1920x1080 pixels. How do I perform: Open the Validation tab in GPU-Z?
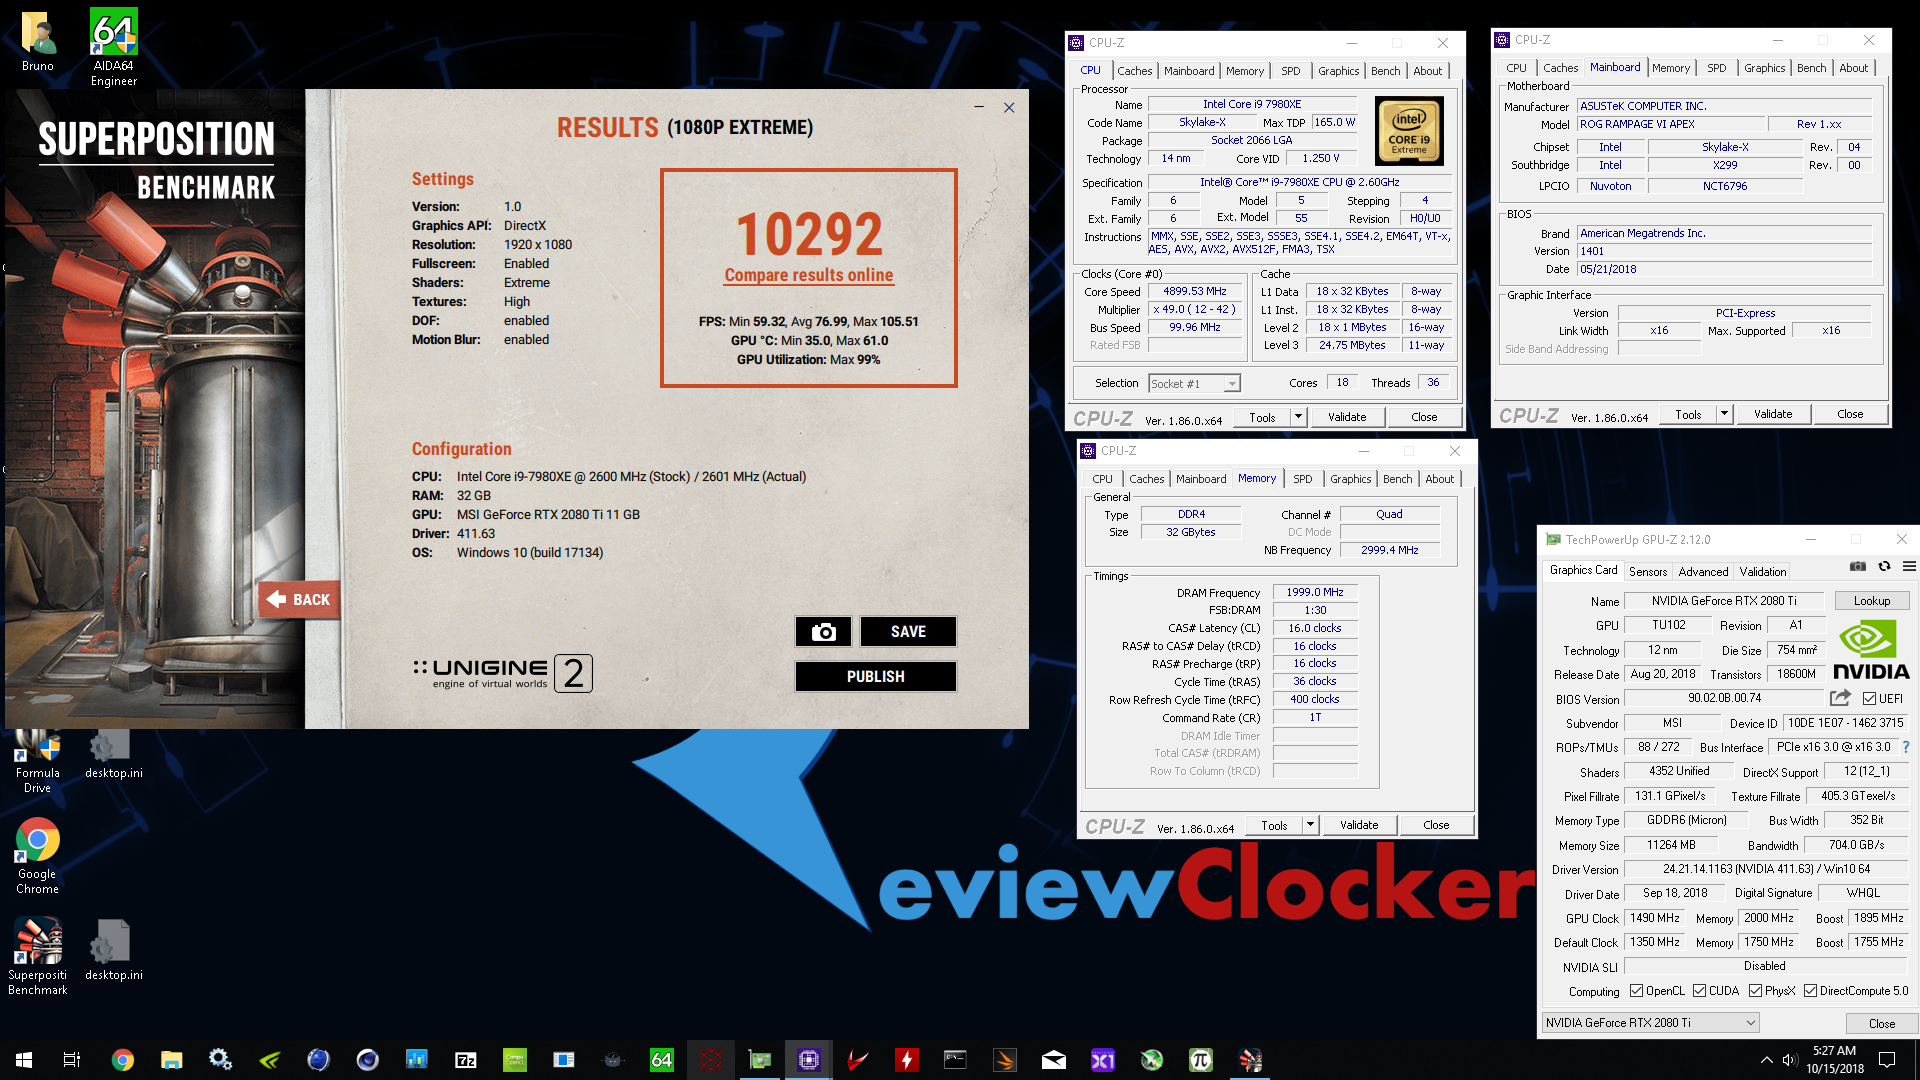(1762, 572)
